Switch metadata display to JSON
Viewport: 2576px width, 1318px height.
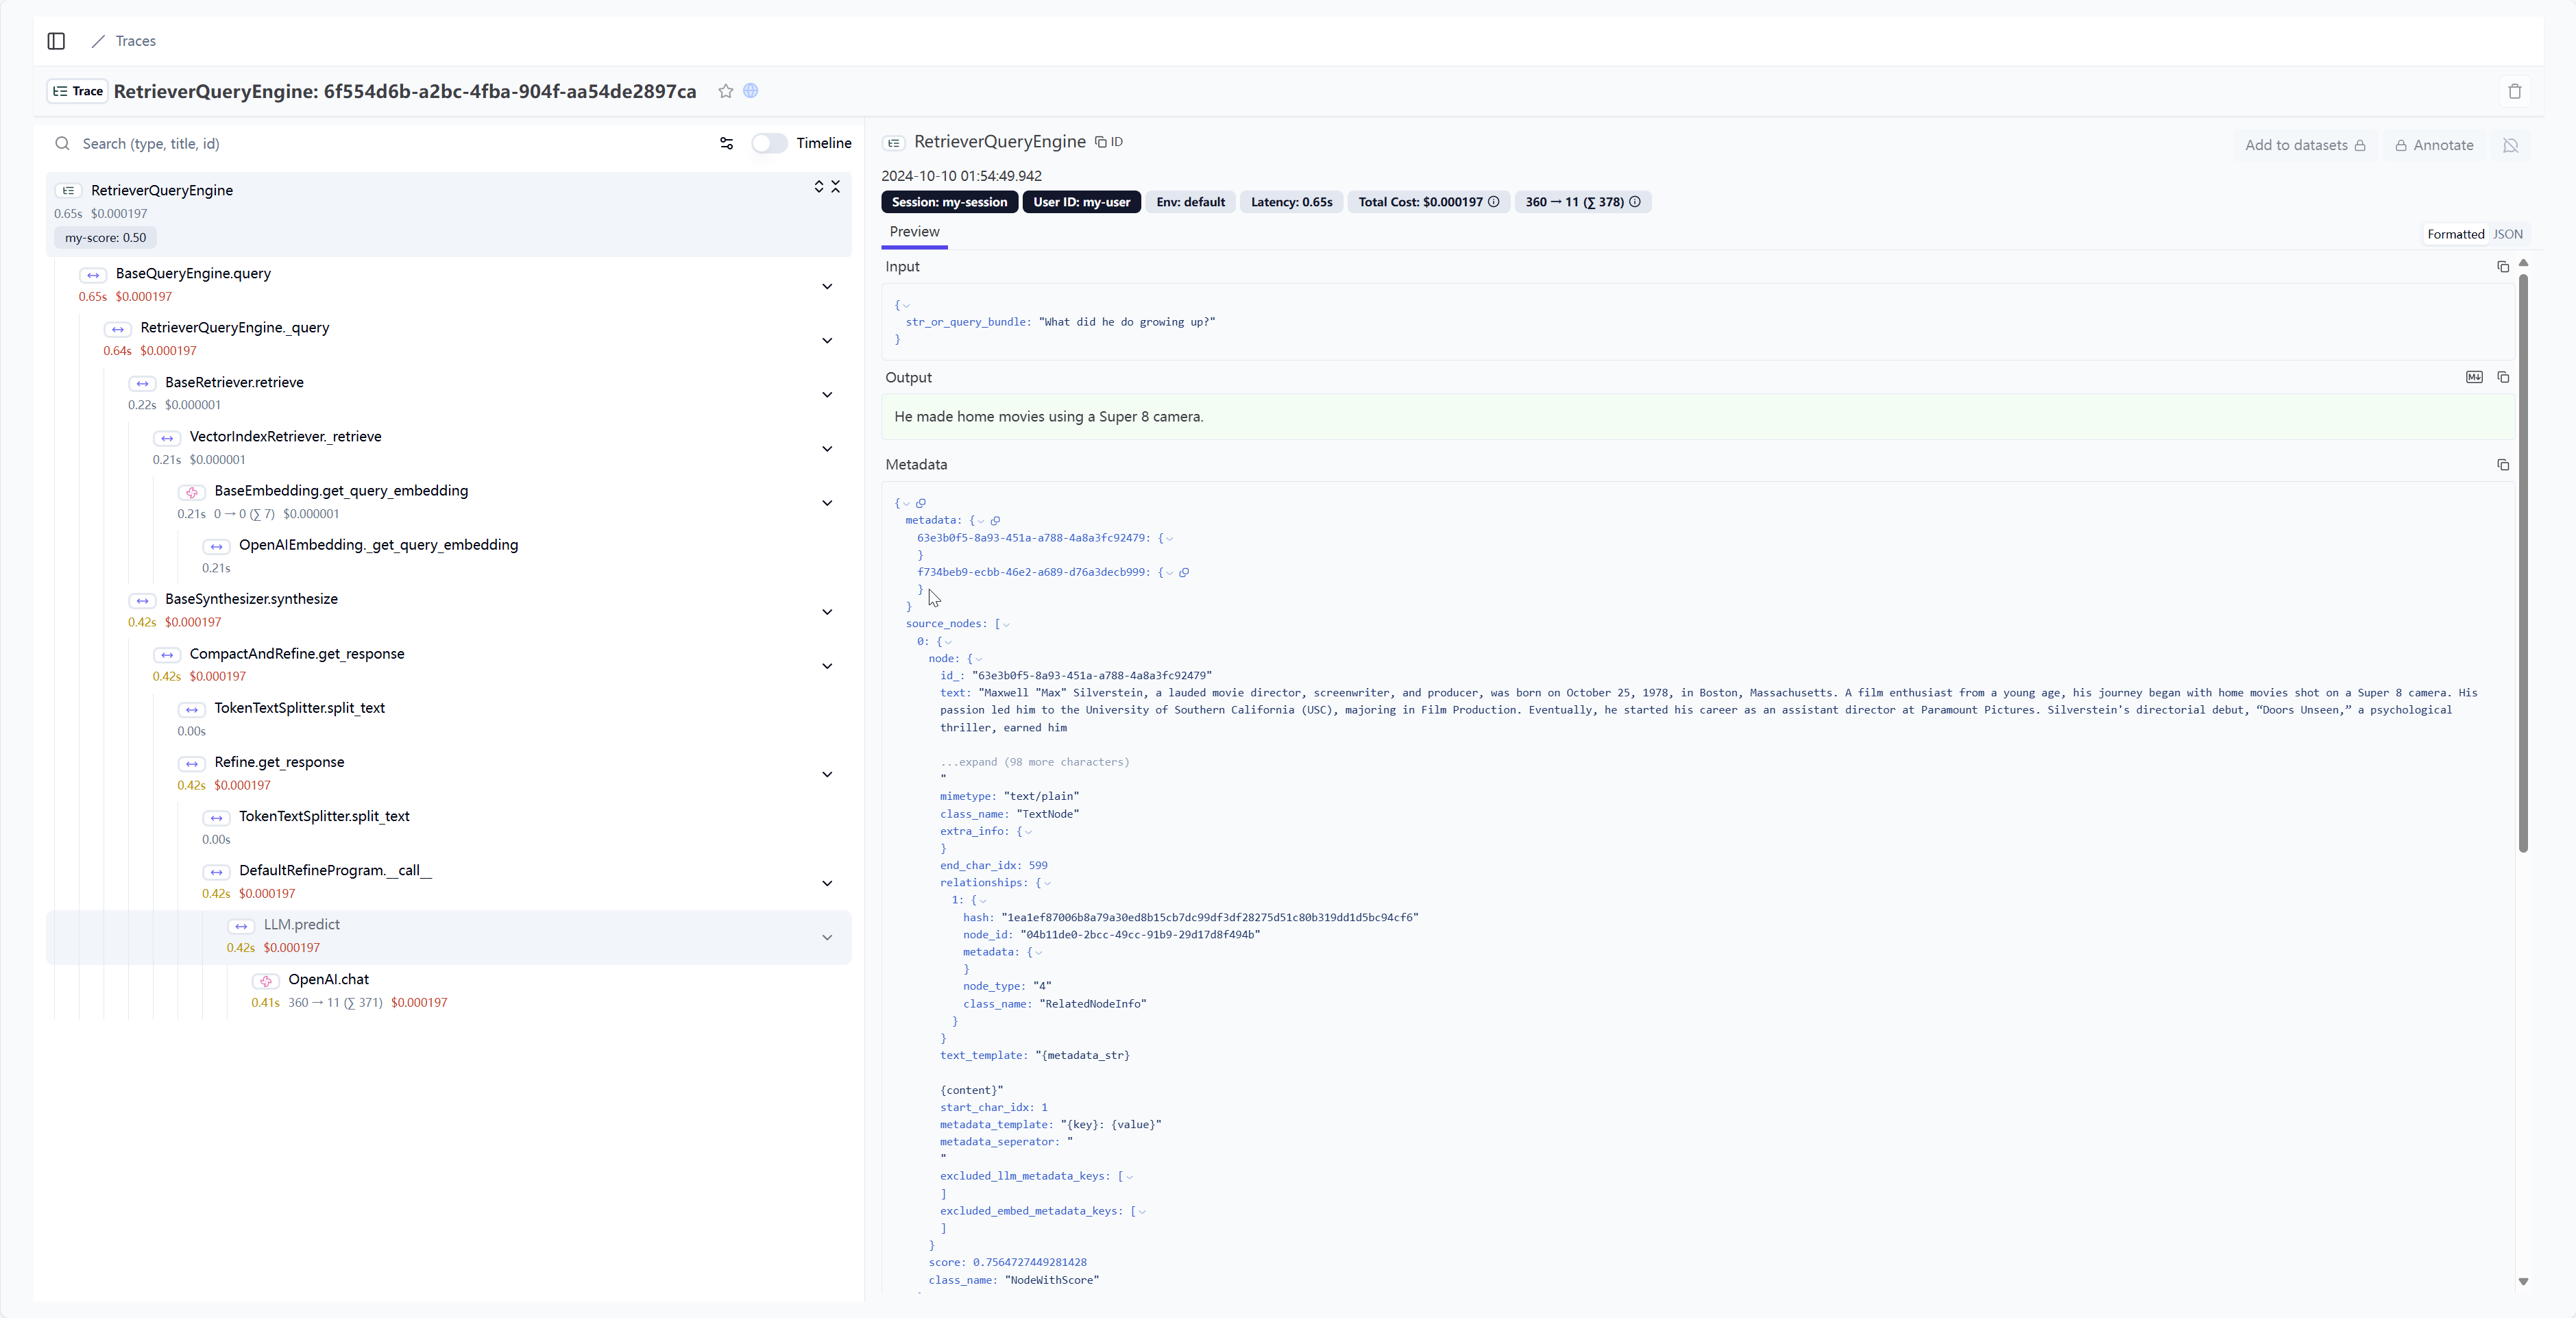coord(2509,234)
